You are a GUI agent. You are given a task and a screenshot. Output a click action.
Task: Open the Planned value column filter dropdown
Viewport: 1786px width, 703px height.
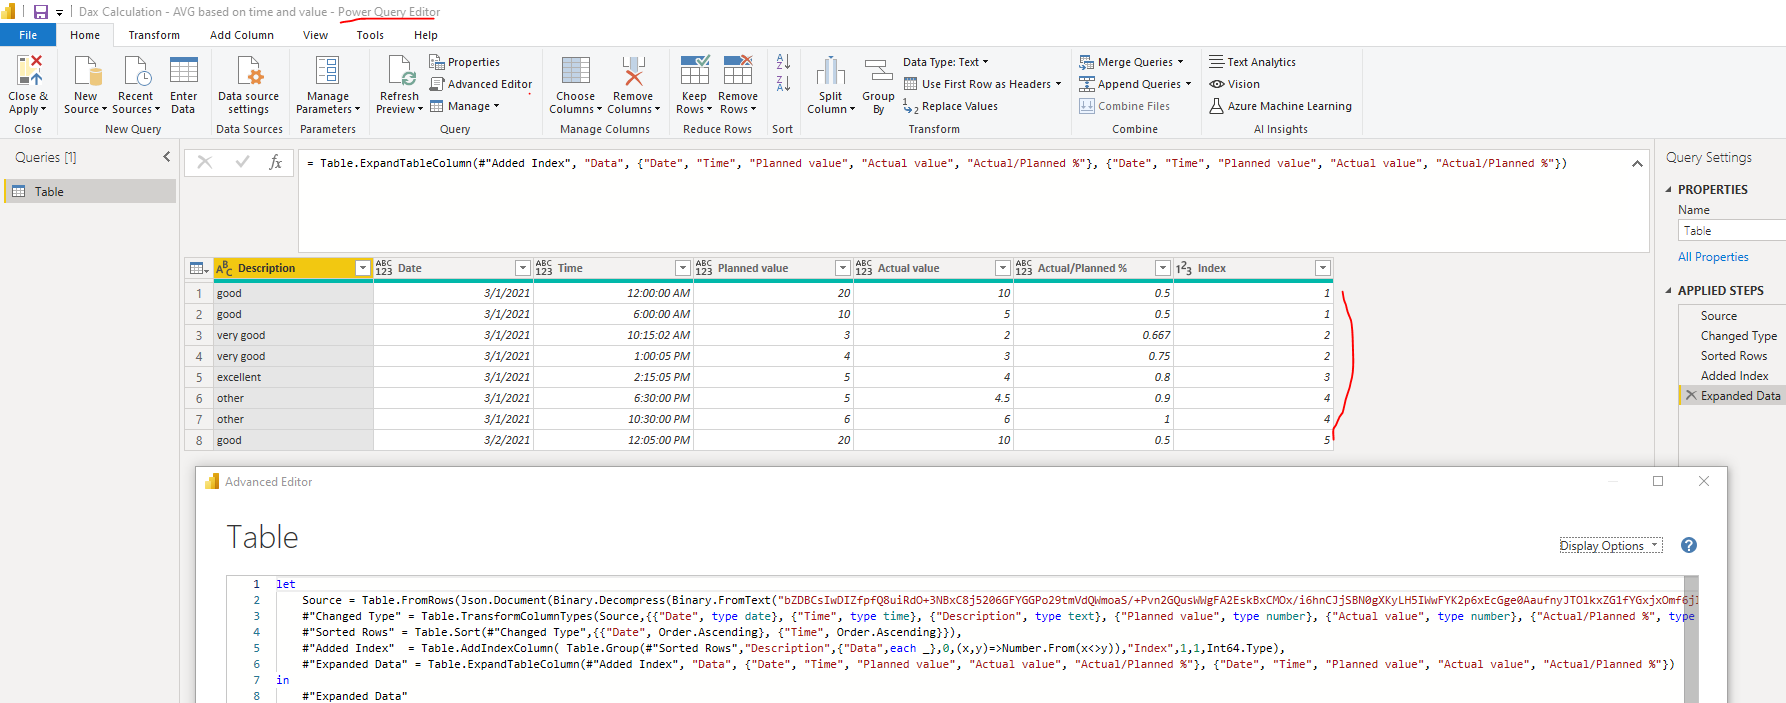pyautogui.click(x=843, y=268)
